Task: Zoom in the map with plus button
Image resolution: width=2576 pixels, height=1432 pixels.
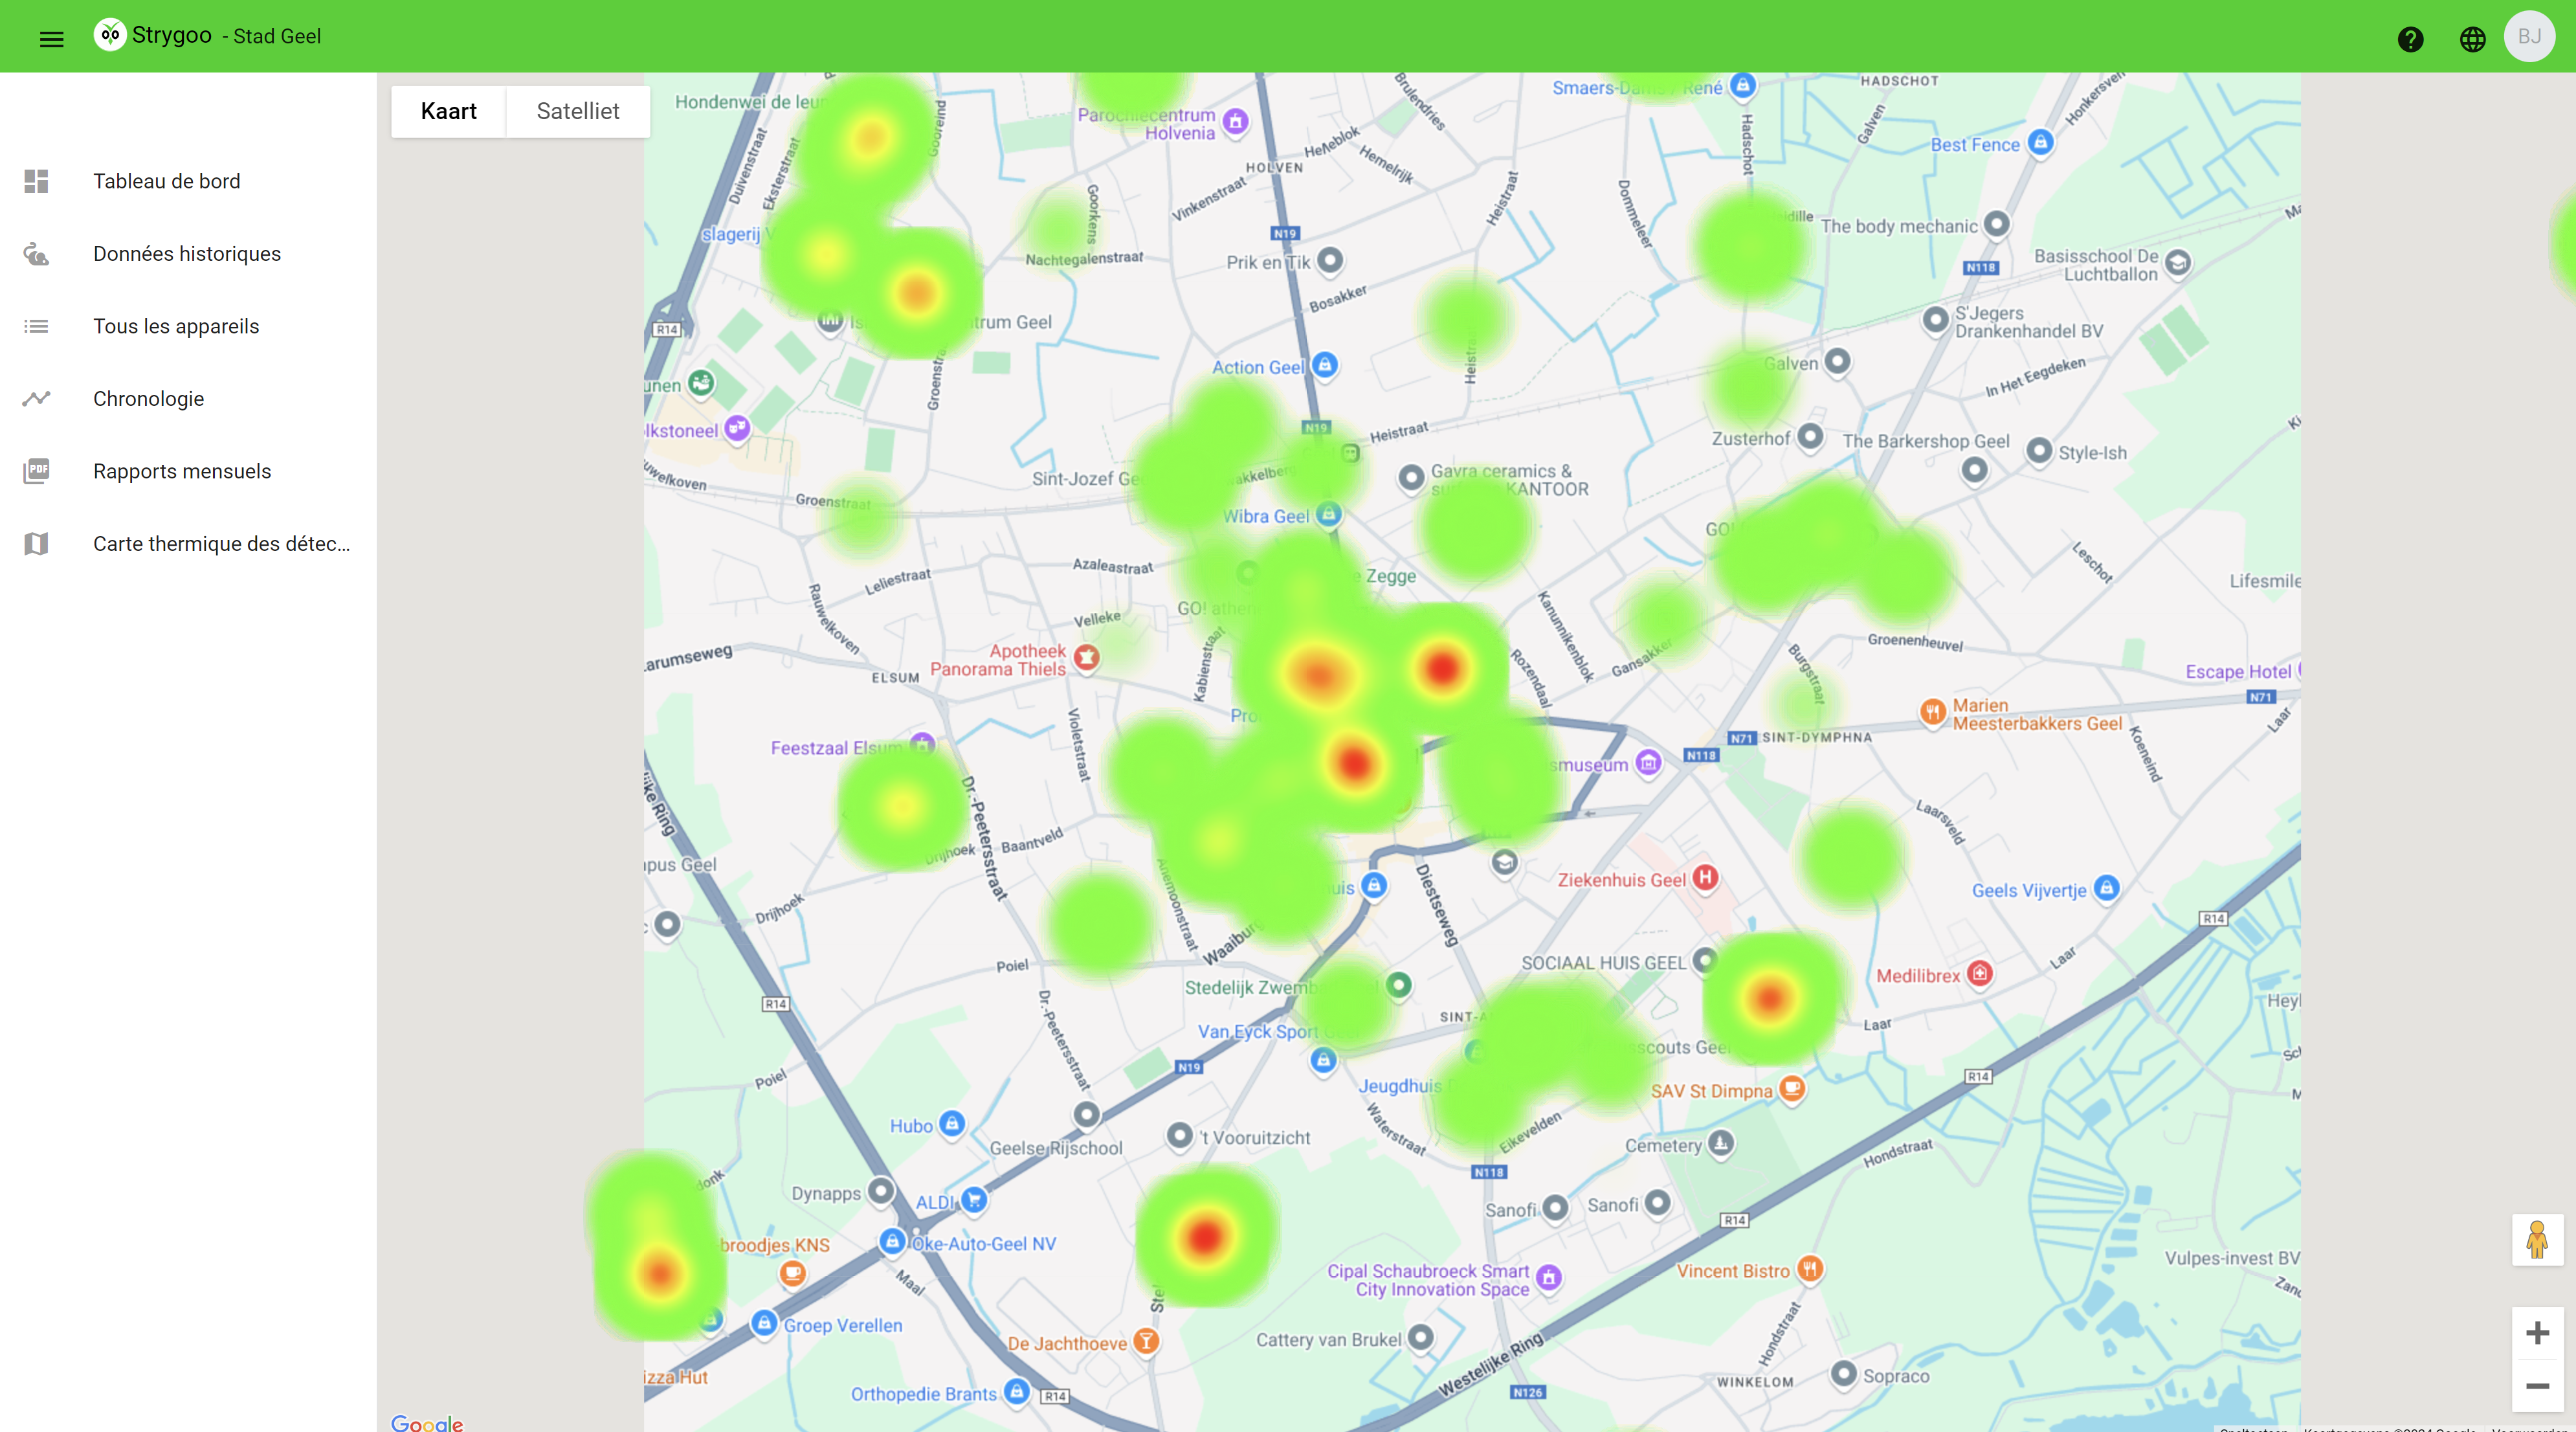Action: pyautogui.click(x=2537, y=1333)
